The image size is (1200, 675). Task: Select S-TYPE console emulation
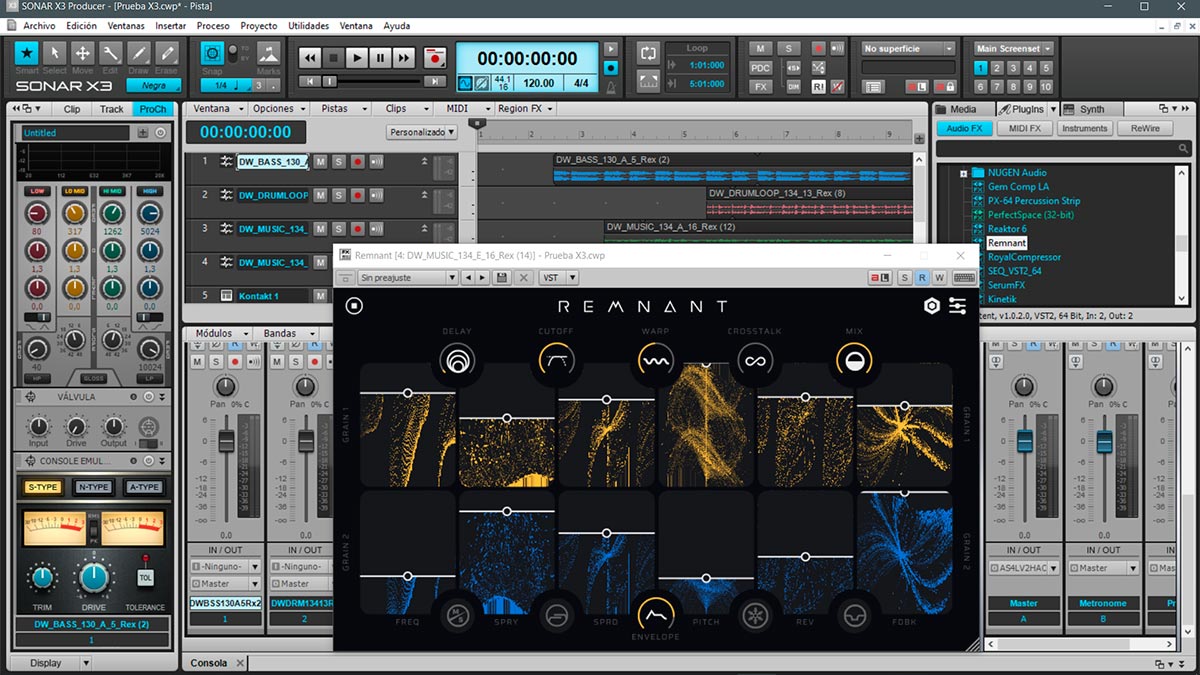[43, 487]
